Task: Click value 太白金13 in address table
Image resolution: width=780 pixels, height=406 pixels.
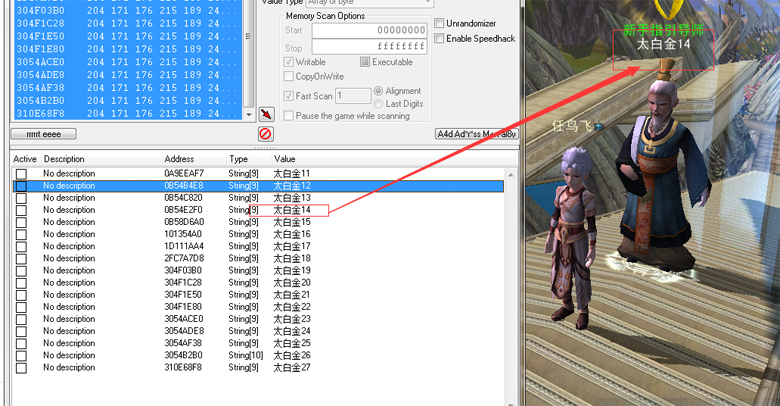Action: (x=292, y=198)
